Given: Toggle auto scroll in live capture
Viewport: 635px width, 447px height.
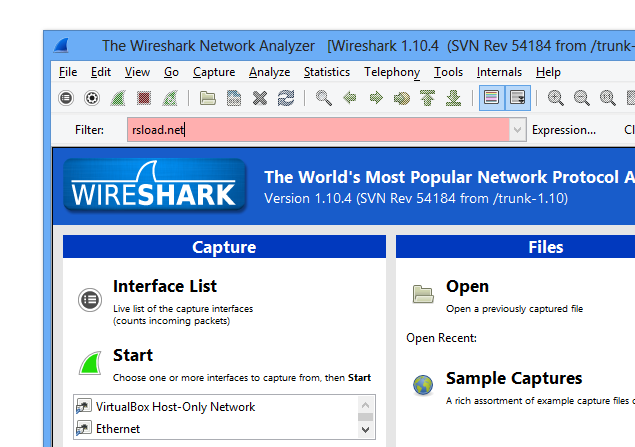Looking at the screenshot, I should (x=518, y=98).
